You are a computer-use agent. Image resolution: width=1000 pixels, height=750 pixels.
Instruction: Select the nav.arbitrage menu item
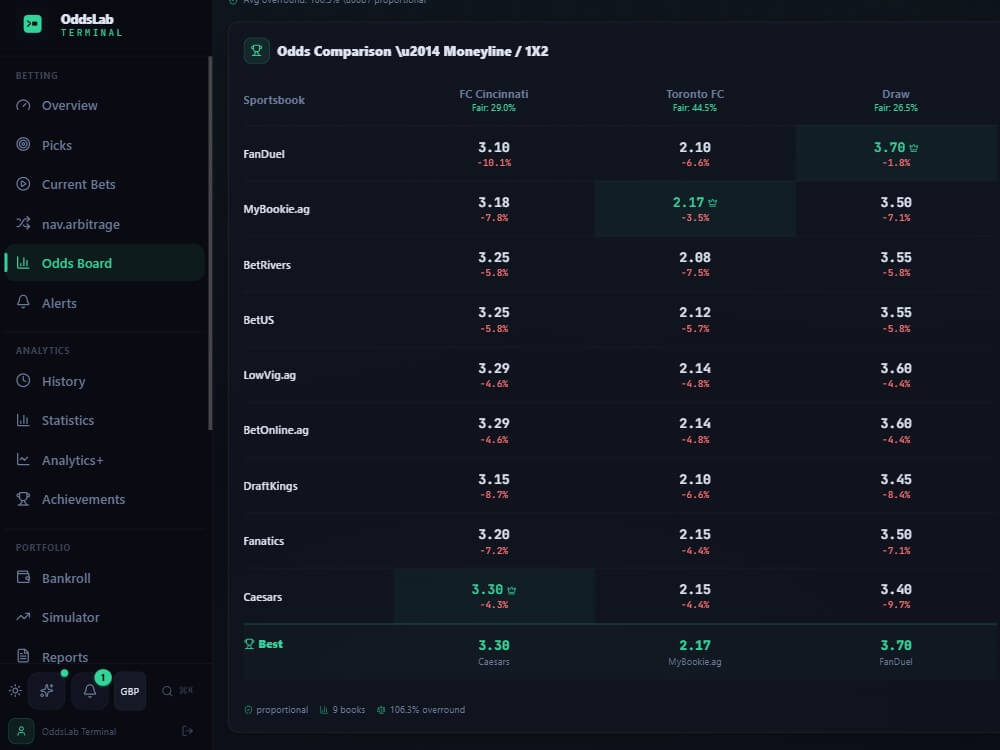[103, 224]
